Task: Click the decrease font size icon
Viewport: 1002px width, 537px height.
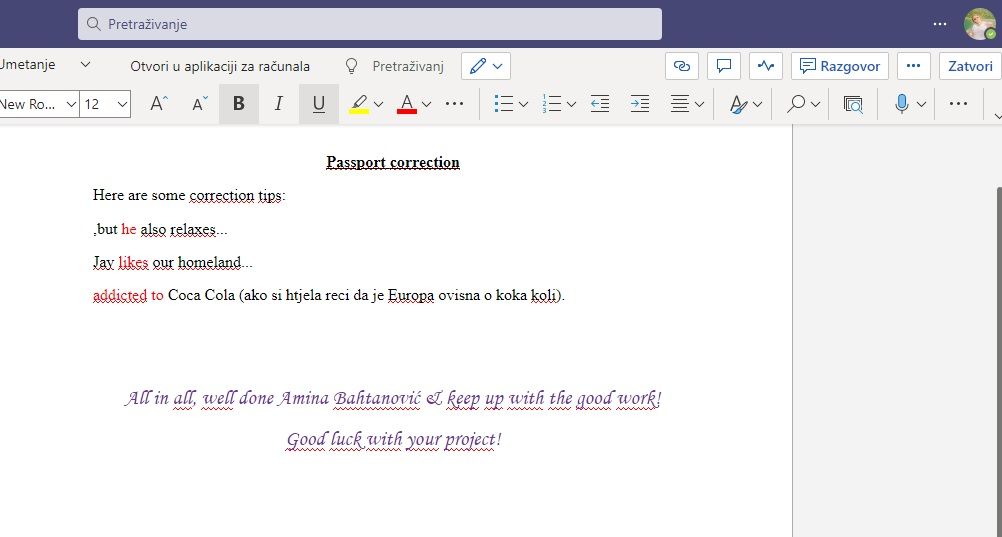Action: pos(200,104)
